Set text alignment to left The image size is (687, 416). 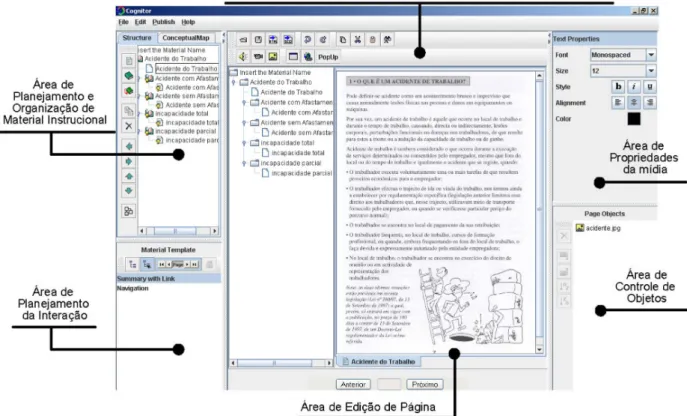(618, 103)
